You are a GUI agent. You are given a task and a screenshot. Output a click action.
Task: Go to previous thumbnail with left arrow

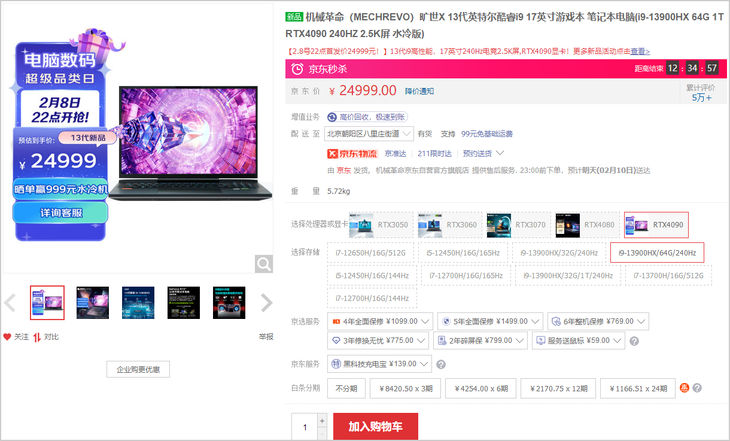point(10,303)
